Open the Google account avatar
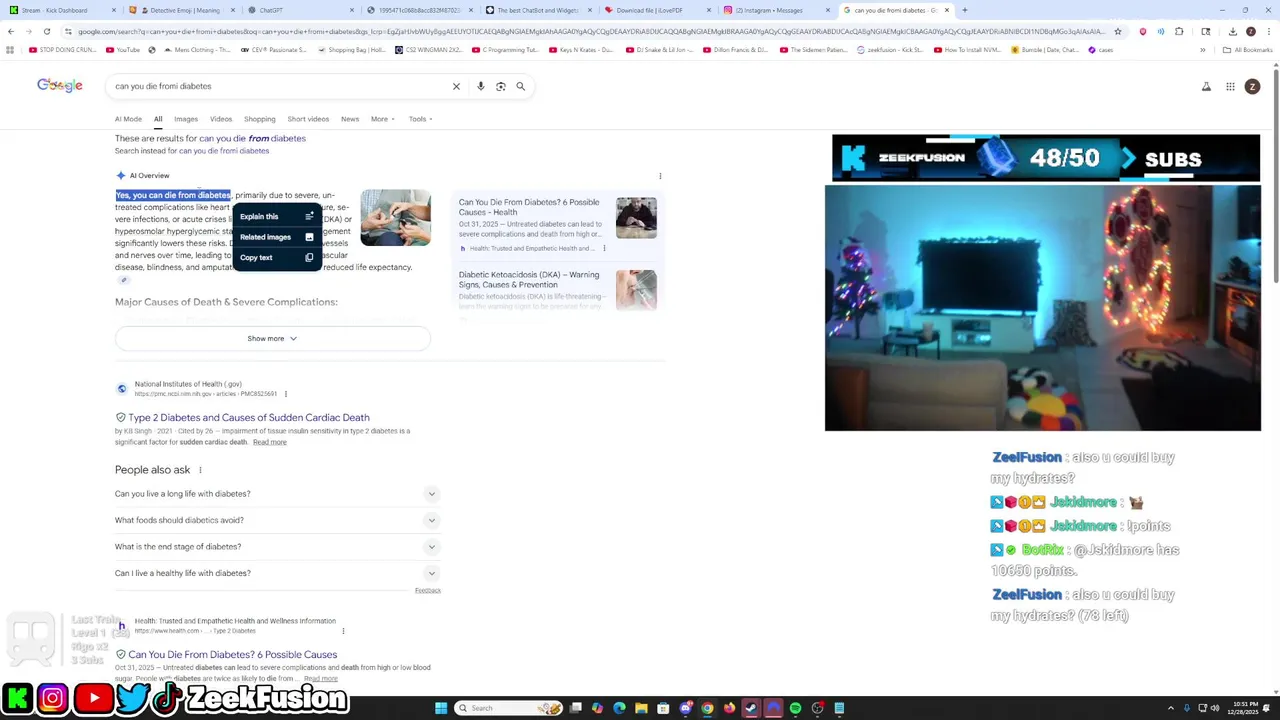The width and height of the screenshot is (1280, 720). 1252,87
